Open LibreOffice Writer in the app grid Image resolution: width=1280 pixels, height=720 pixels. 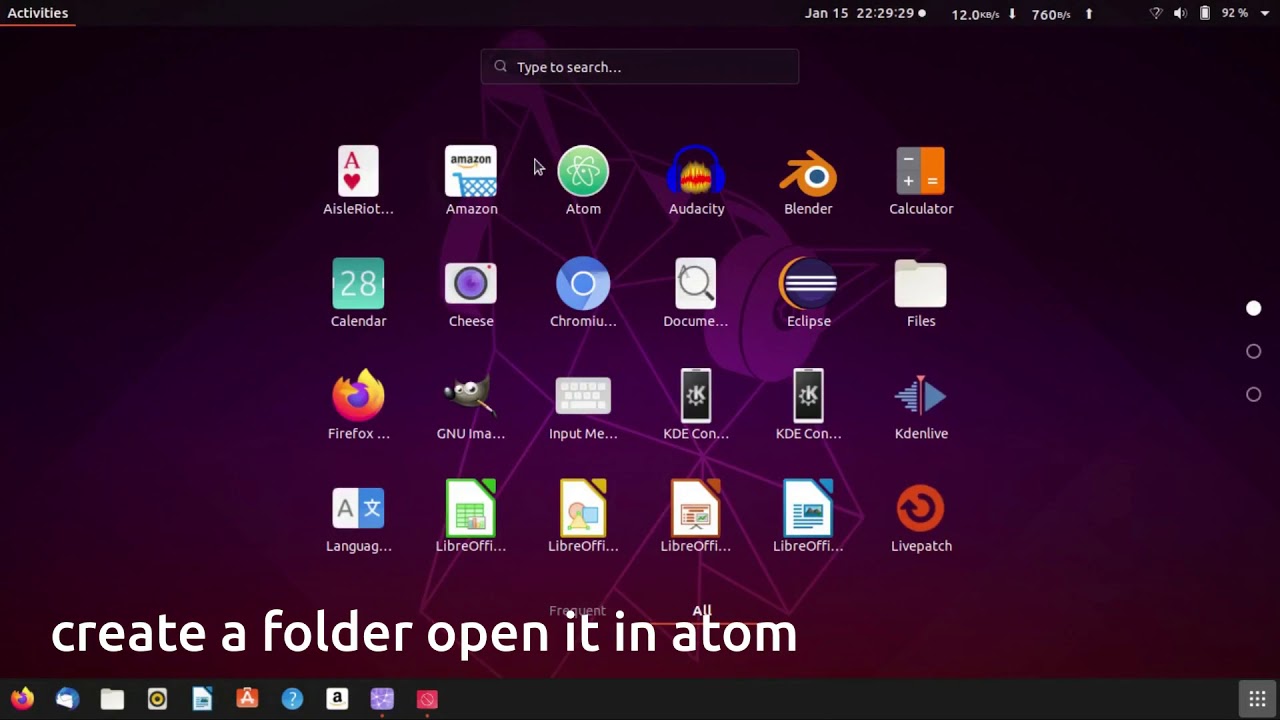click(x=808, y=518)
